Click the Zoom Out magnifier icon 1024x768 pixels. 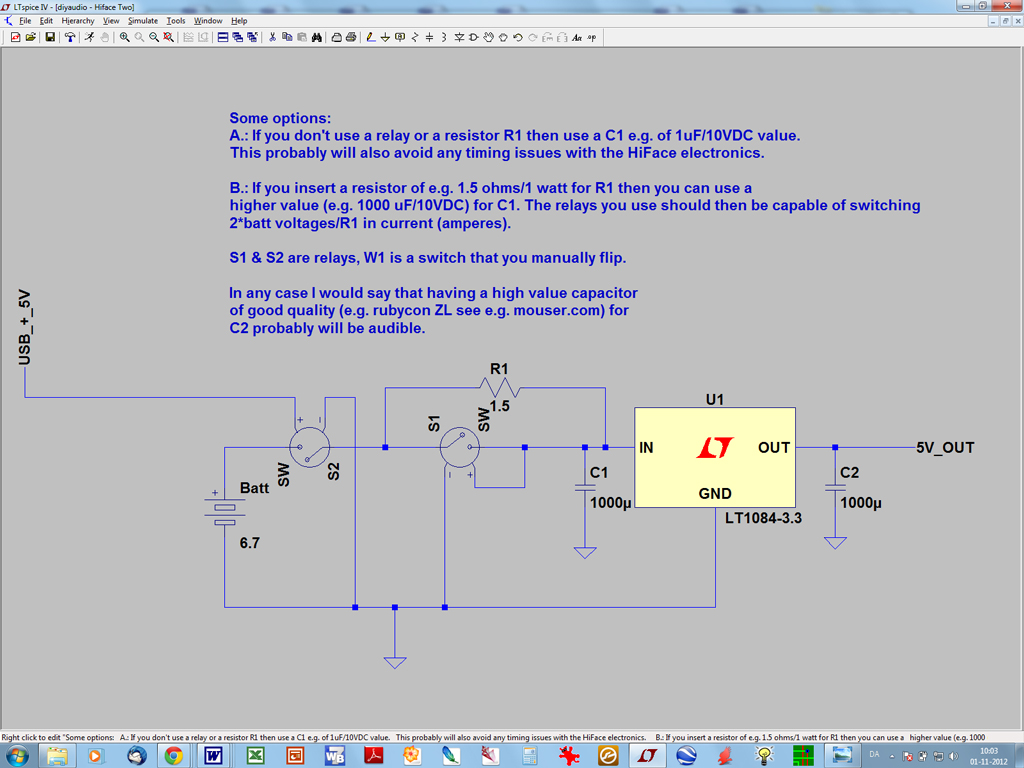click(153, 38)
